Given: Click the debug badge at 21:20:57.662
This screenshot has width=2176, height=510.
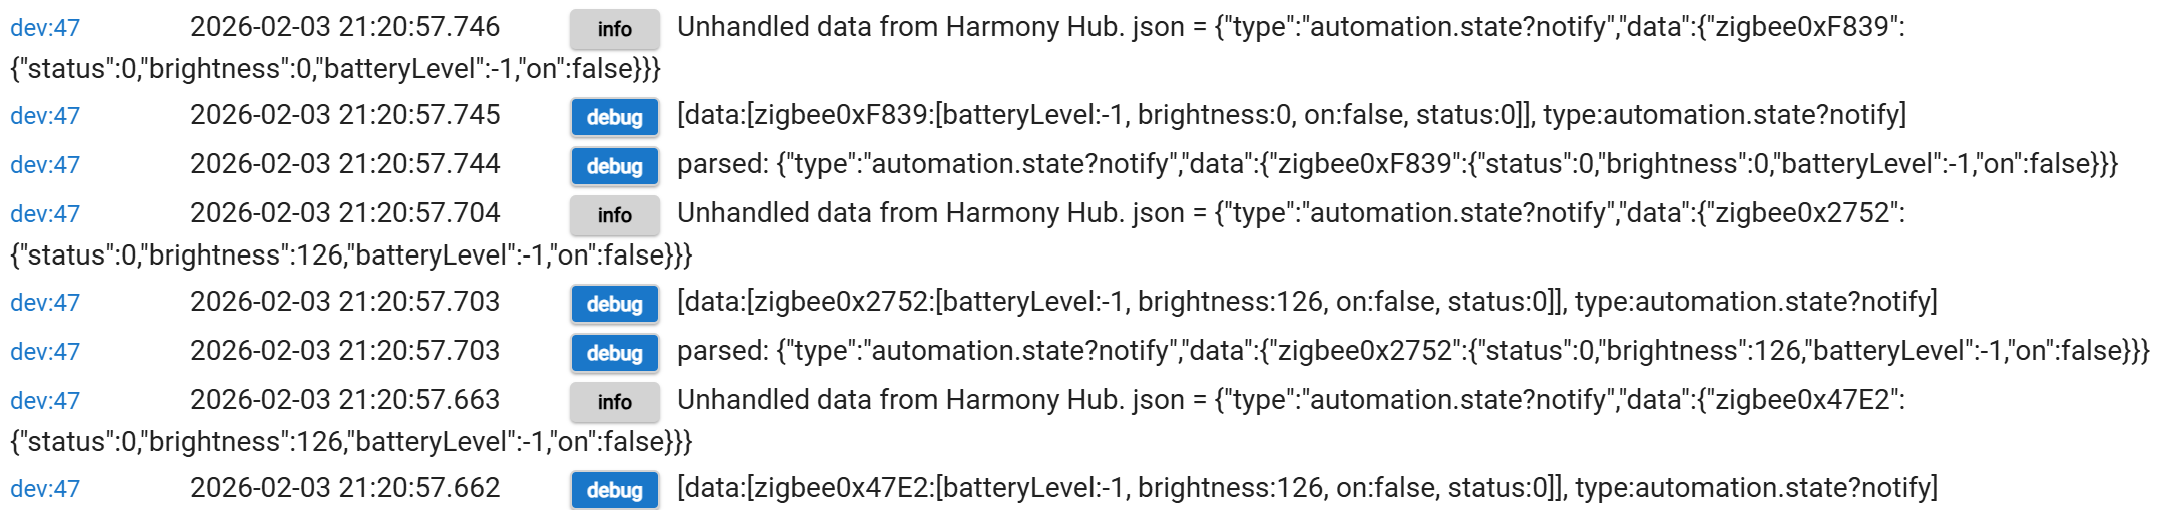Looking at the screenshot, I should click(x=614, y=490).
